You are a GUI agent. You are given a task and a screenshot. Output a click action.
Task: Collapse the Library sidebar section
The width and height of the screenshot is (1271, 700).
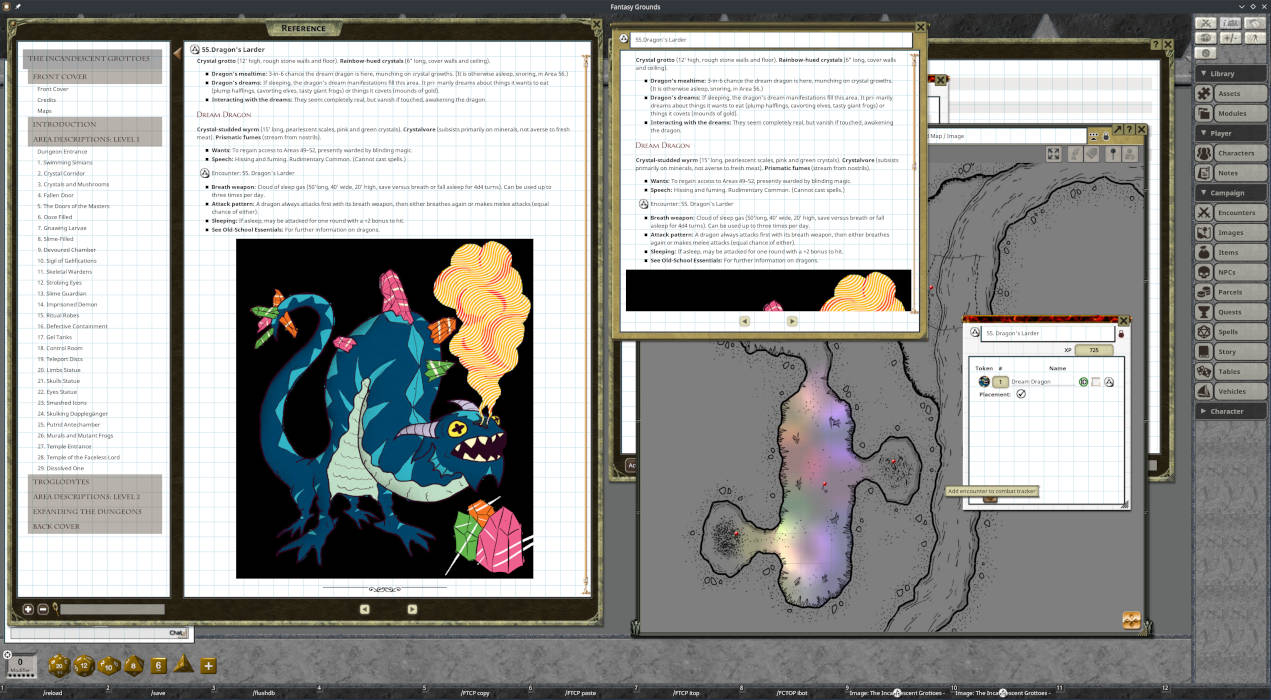(x=1230, y=73)
